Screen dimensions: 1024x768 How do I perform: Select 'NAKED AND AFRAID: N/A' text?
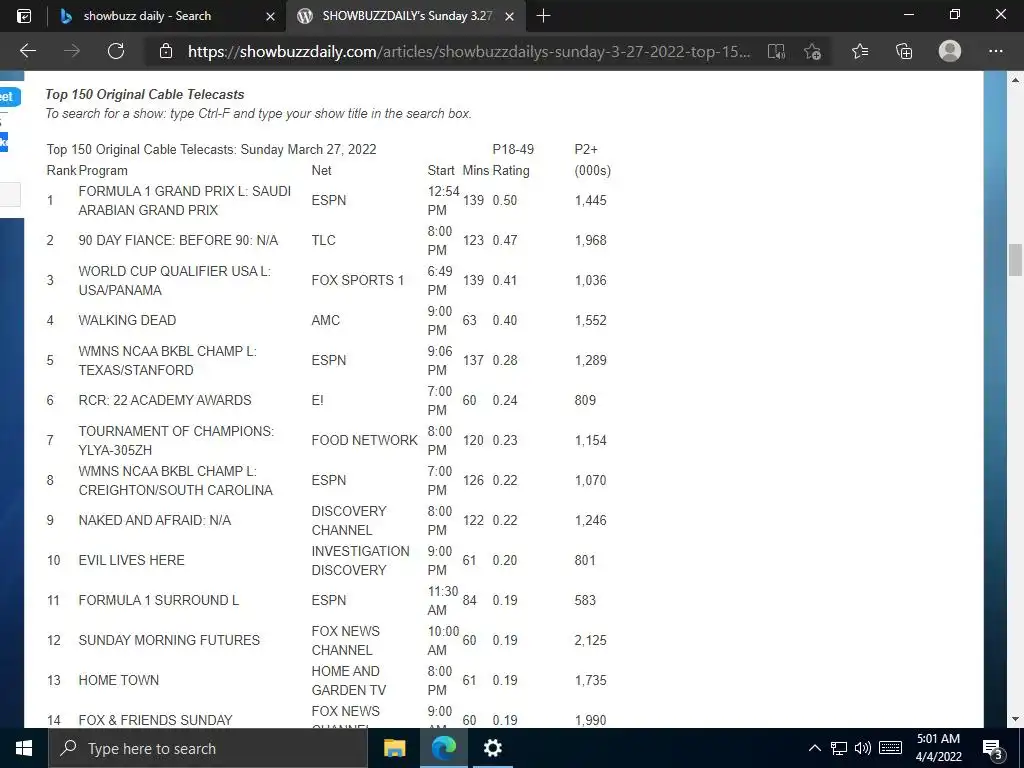(x=155, y=520)
